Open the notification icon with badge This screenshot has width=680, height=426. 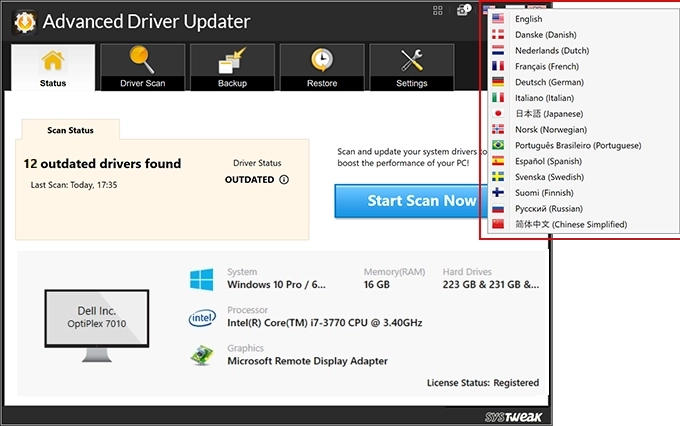[x=464, y=10]
